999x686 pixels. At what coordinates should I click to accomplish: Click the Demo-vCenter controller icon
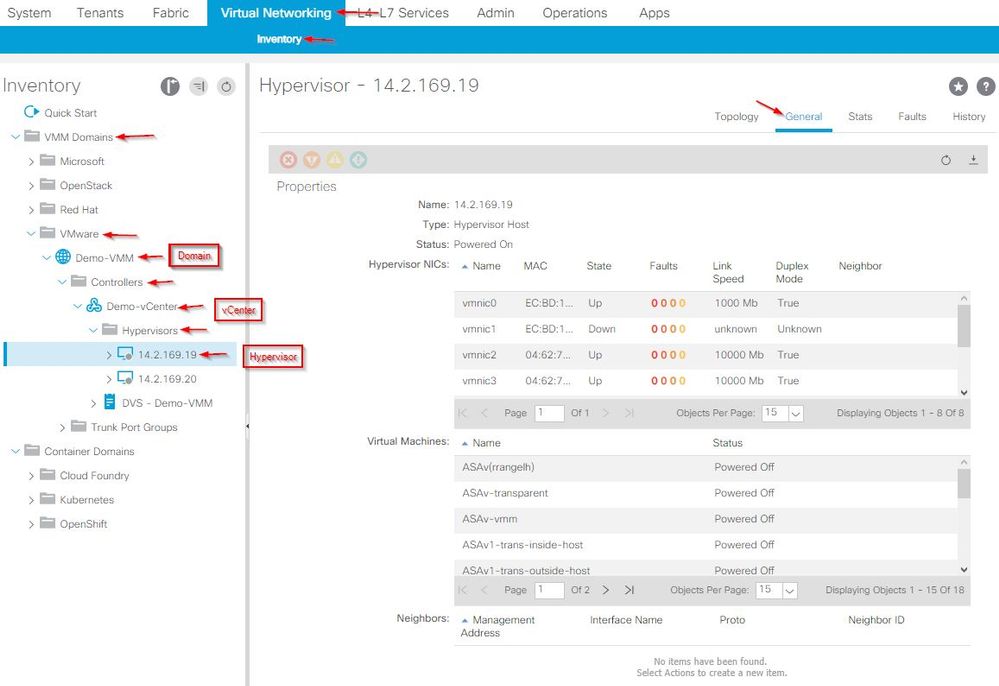pos(94,306)
